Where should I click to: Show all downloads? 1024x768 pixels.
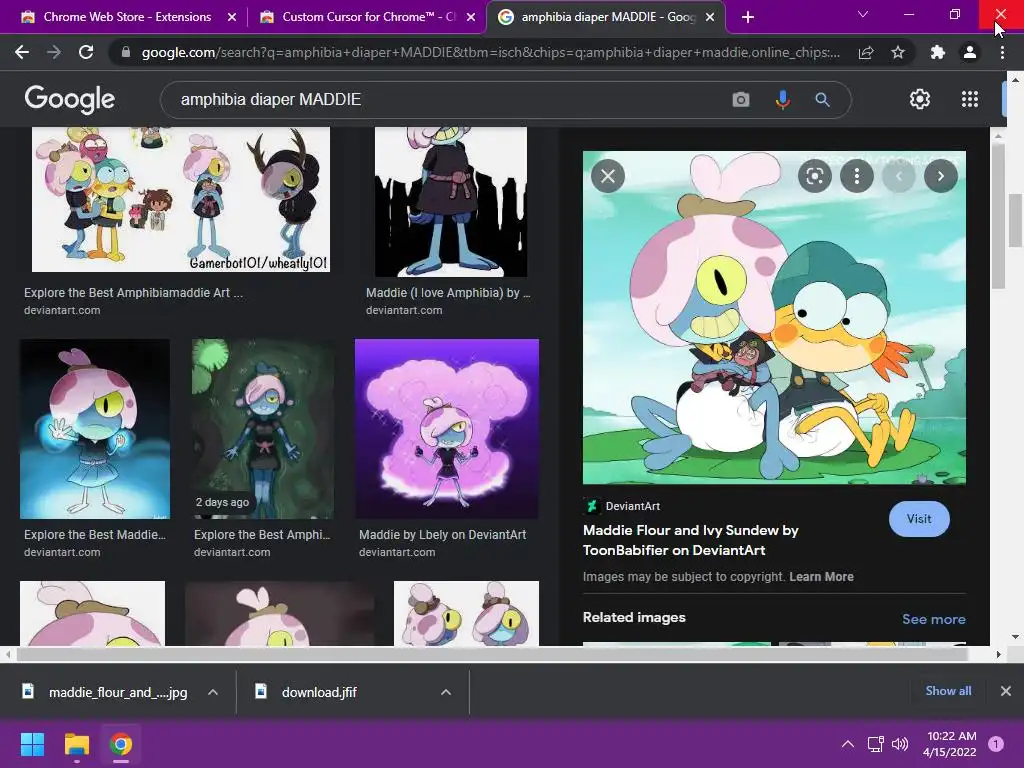click(948, 691)
